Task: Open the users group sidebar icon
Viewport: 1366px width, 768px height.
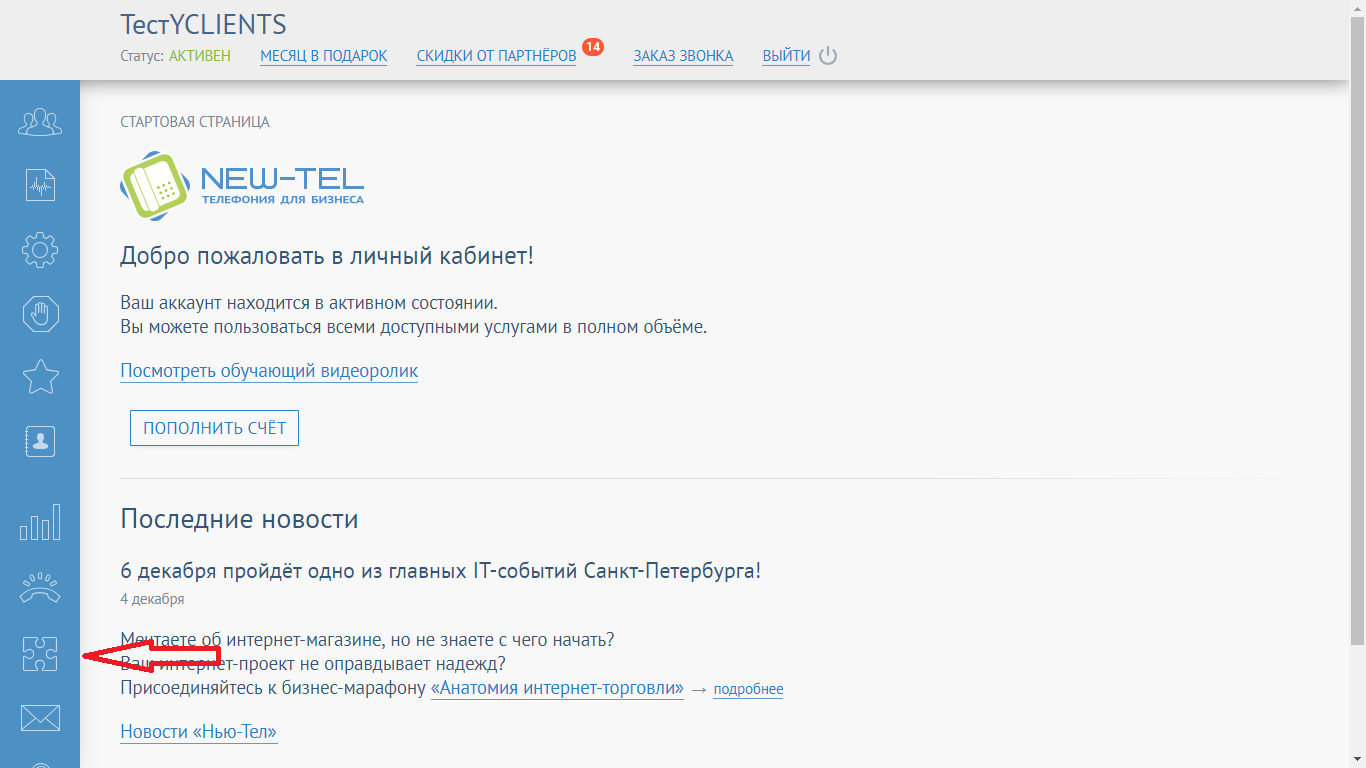Action: pos(40,122)
